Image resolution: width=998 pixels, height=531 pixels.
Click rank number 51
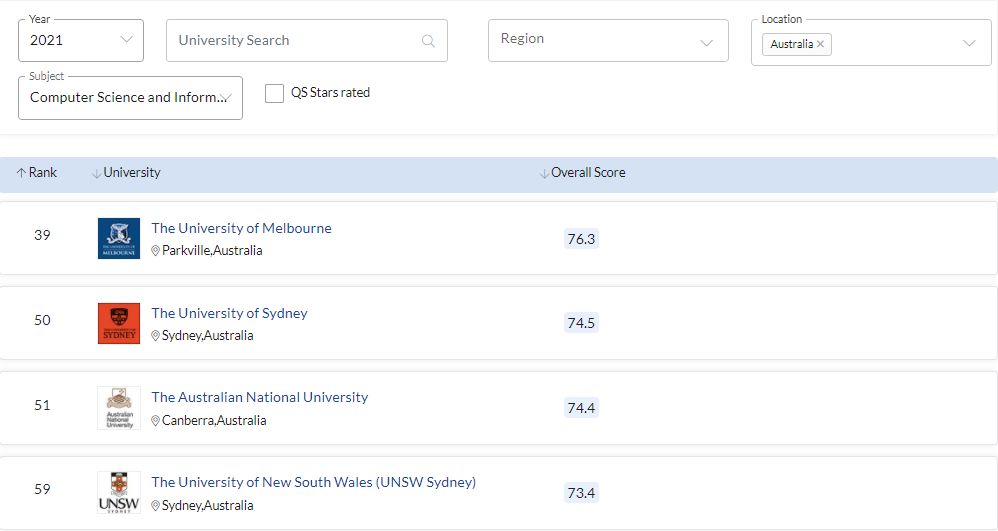42,405
